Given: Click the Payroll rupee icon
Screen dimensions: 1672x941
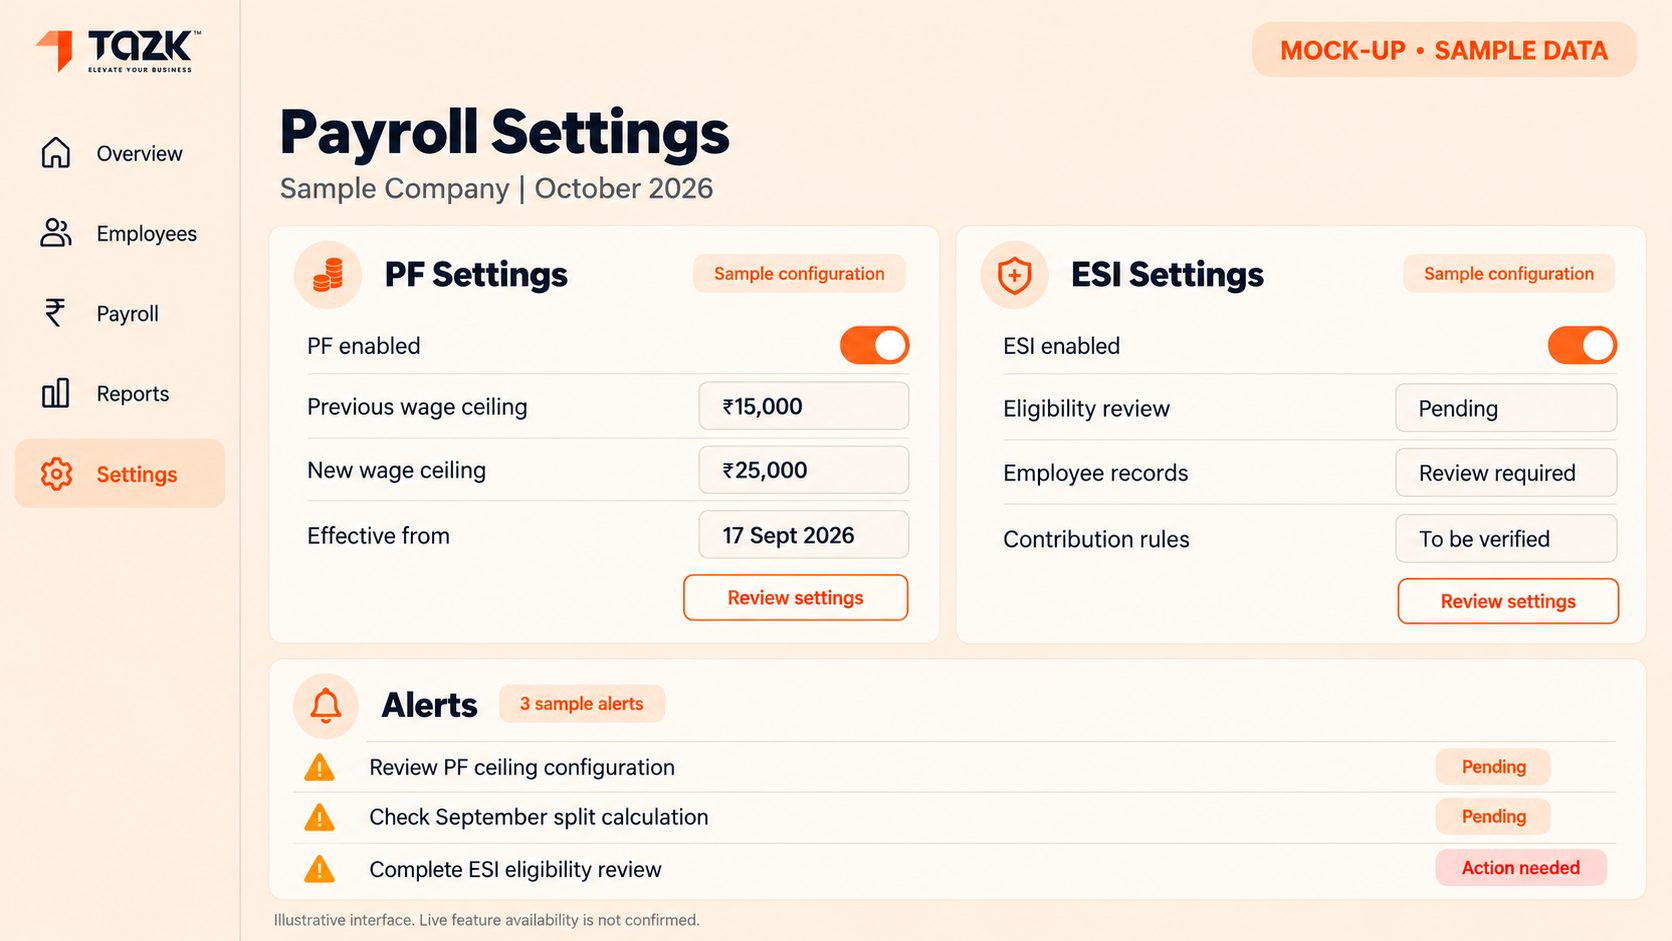Looking at the screenshot, I should tap(55, 313).
